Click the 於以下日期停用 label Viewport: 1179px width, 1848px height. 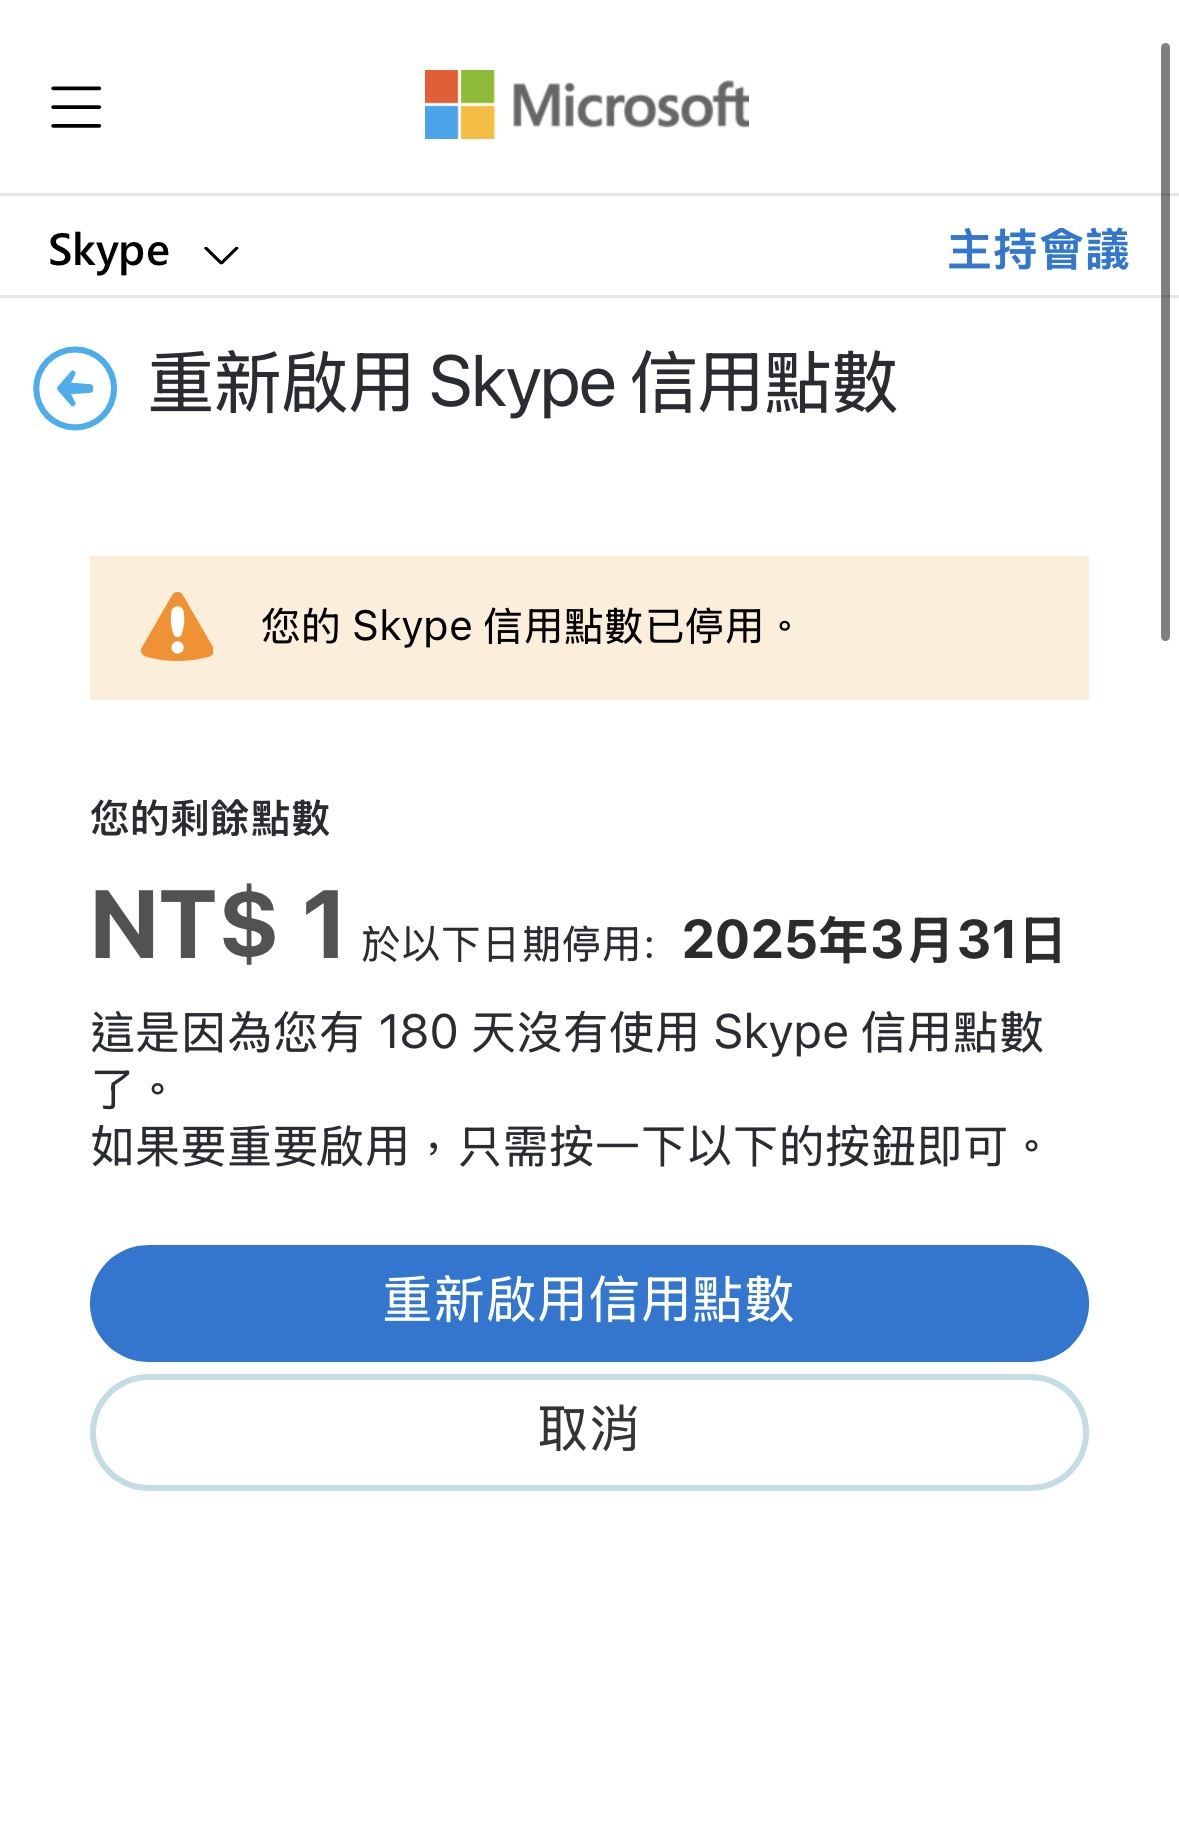pos(508,943)
